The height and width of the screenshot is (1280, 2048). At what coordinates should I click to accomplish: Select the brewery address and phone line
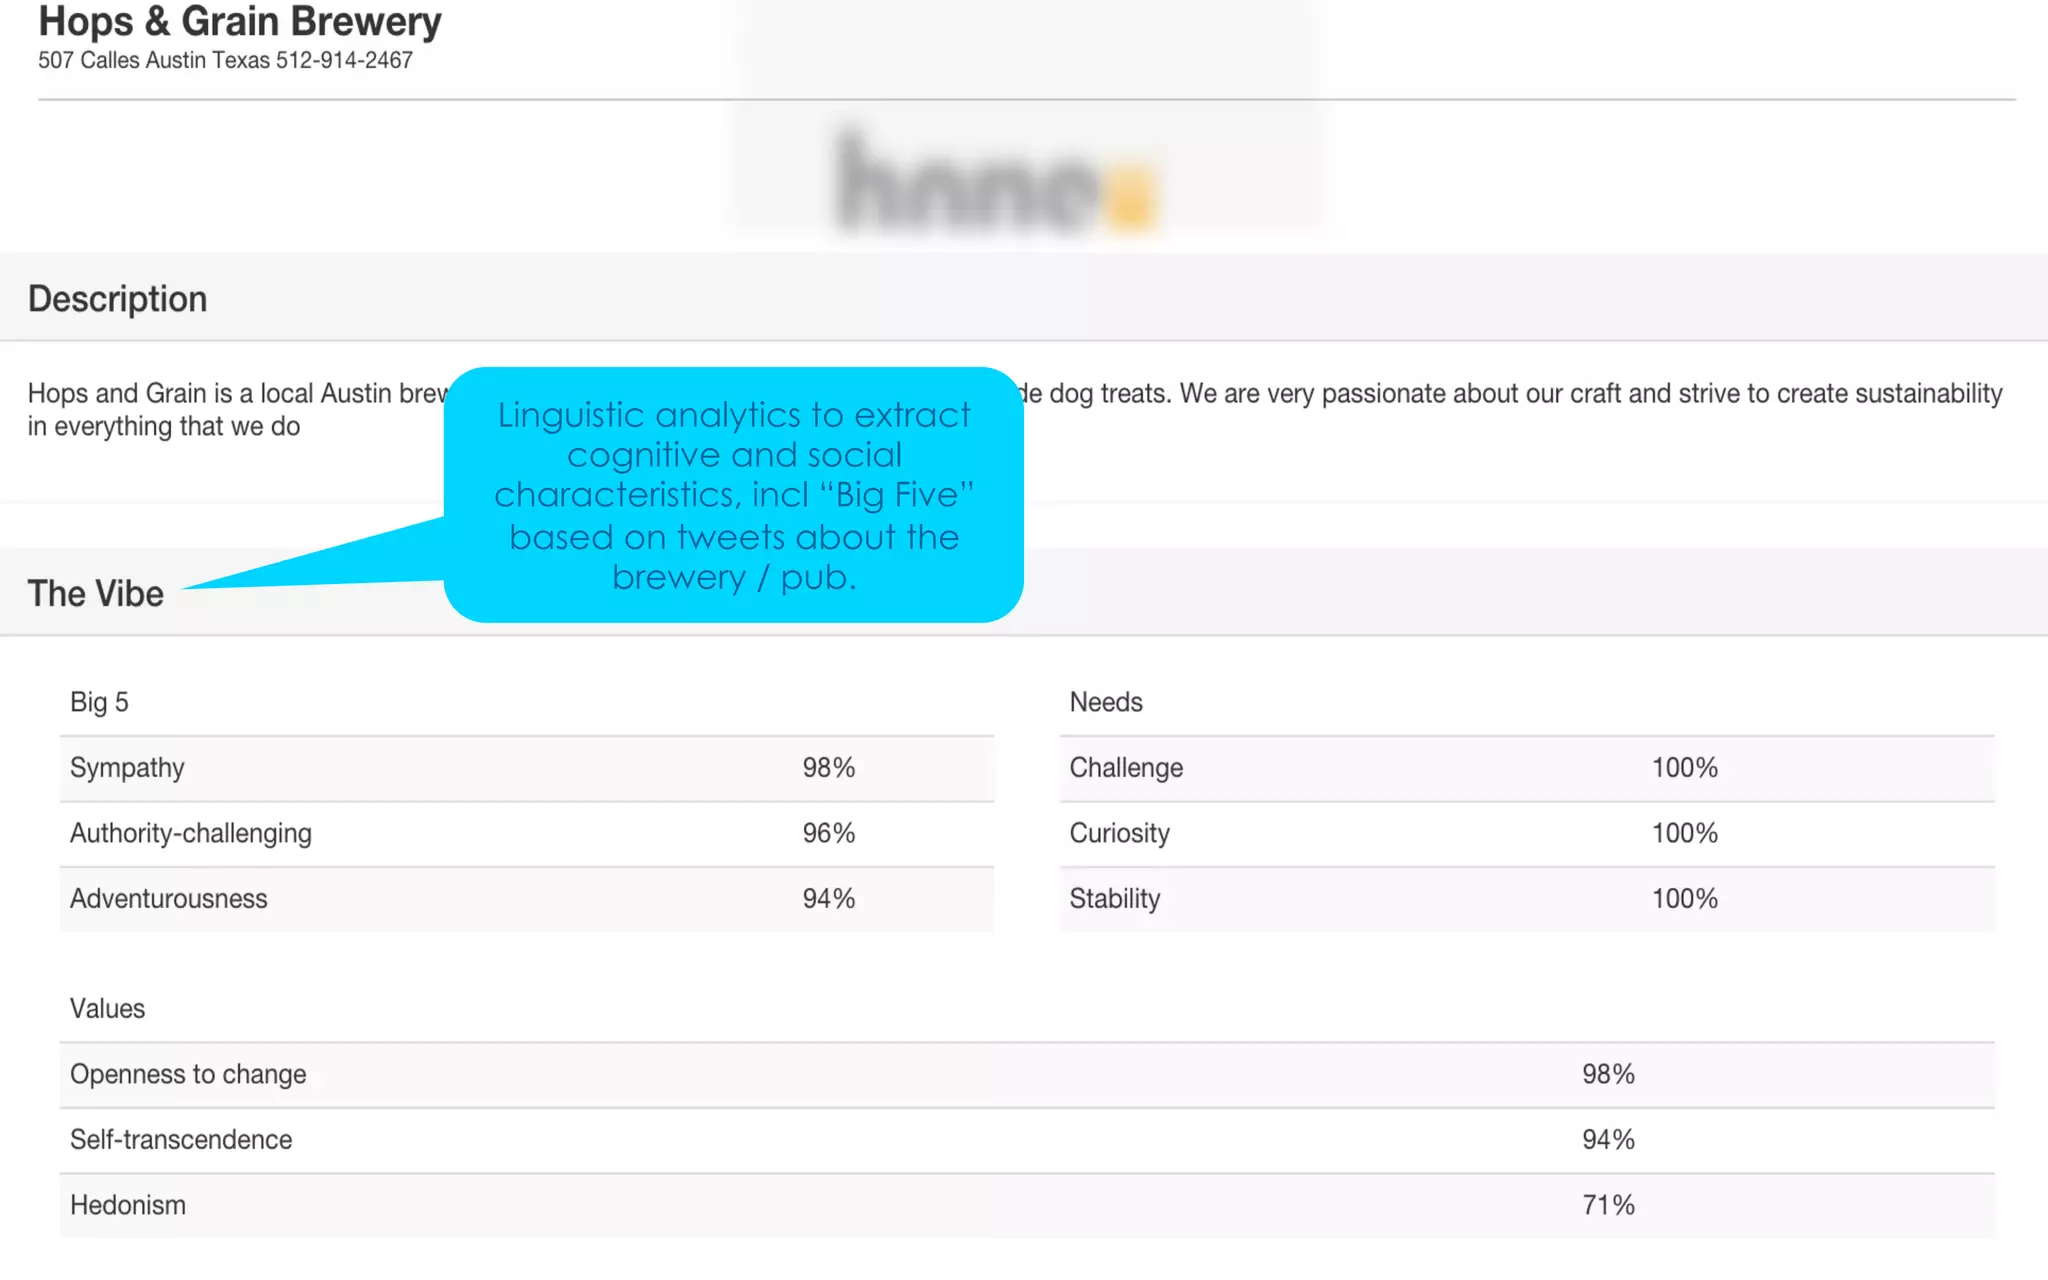click(x=225, y=60)
